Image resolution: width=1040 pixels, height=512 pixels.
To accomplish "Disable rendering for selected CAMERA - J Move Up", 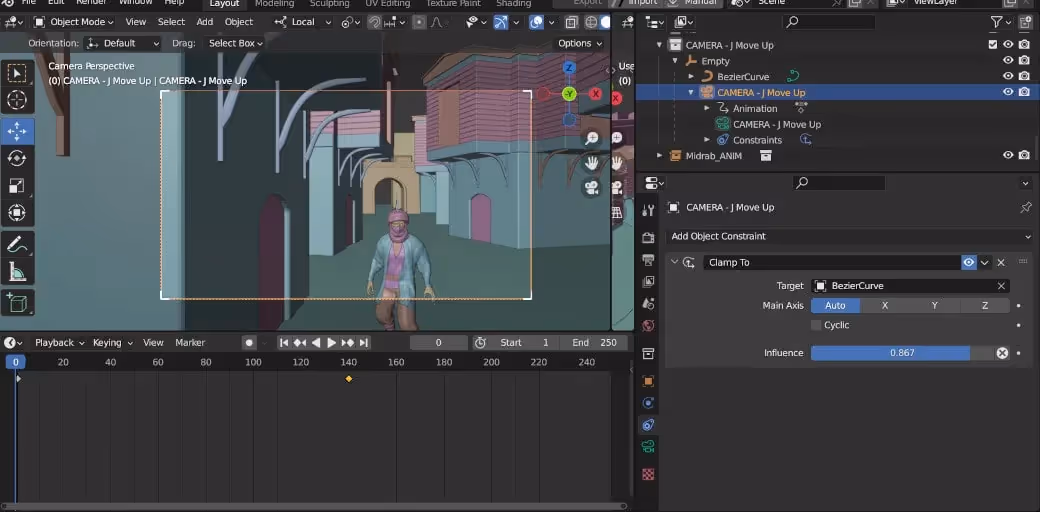I will (x=1024, y=92).
